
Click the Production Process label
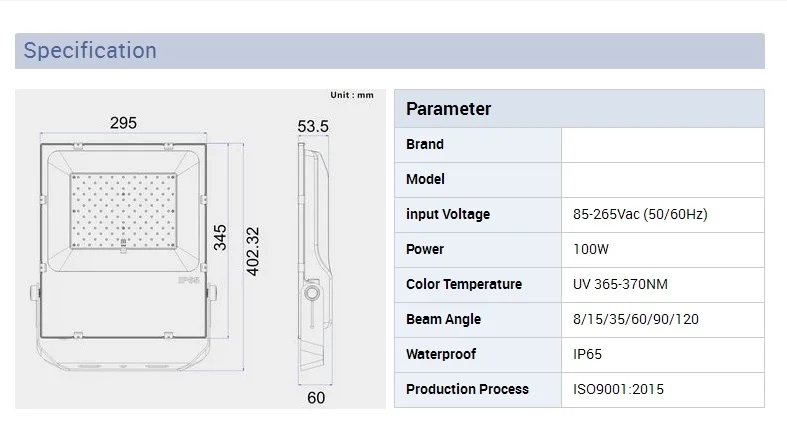[467, 389]
